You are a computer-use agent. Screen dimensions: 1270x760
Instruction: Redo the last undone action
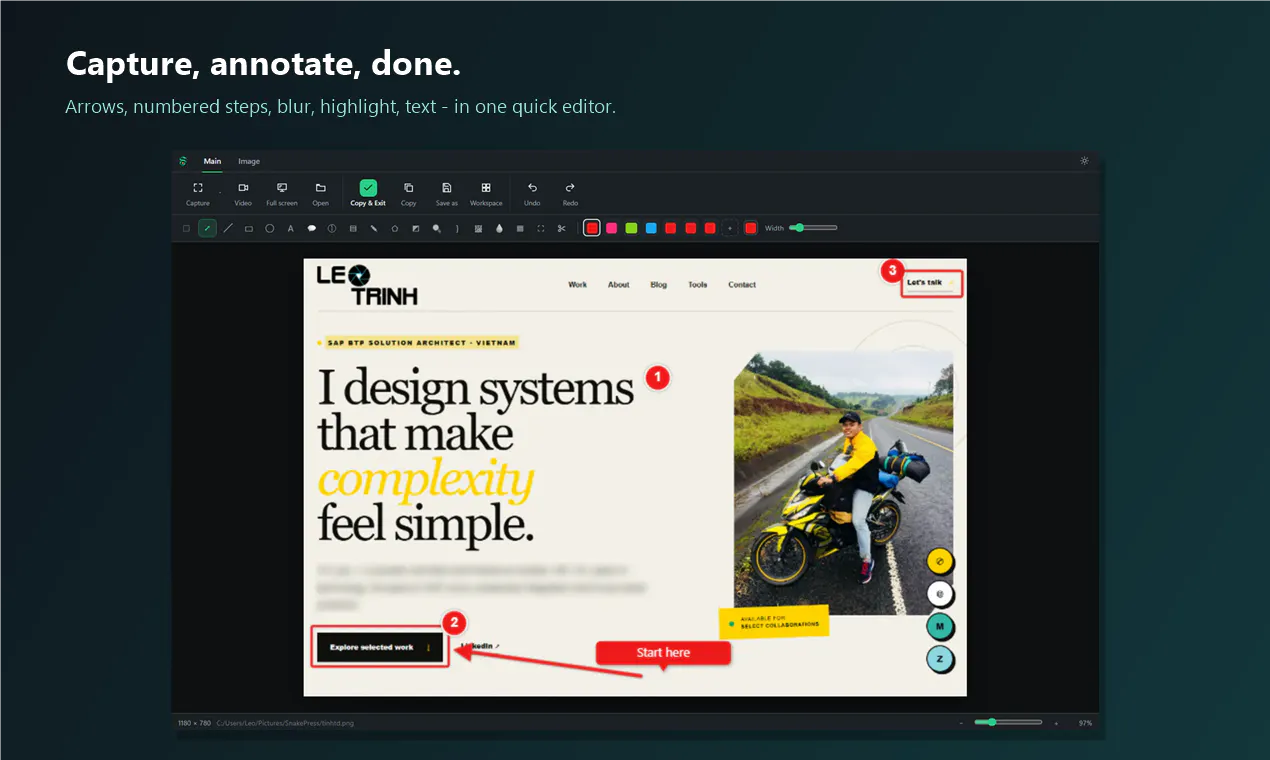click(x=570, y=193)
